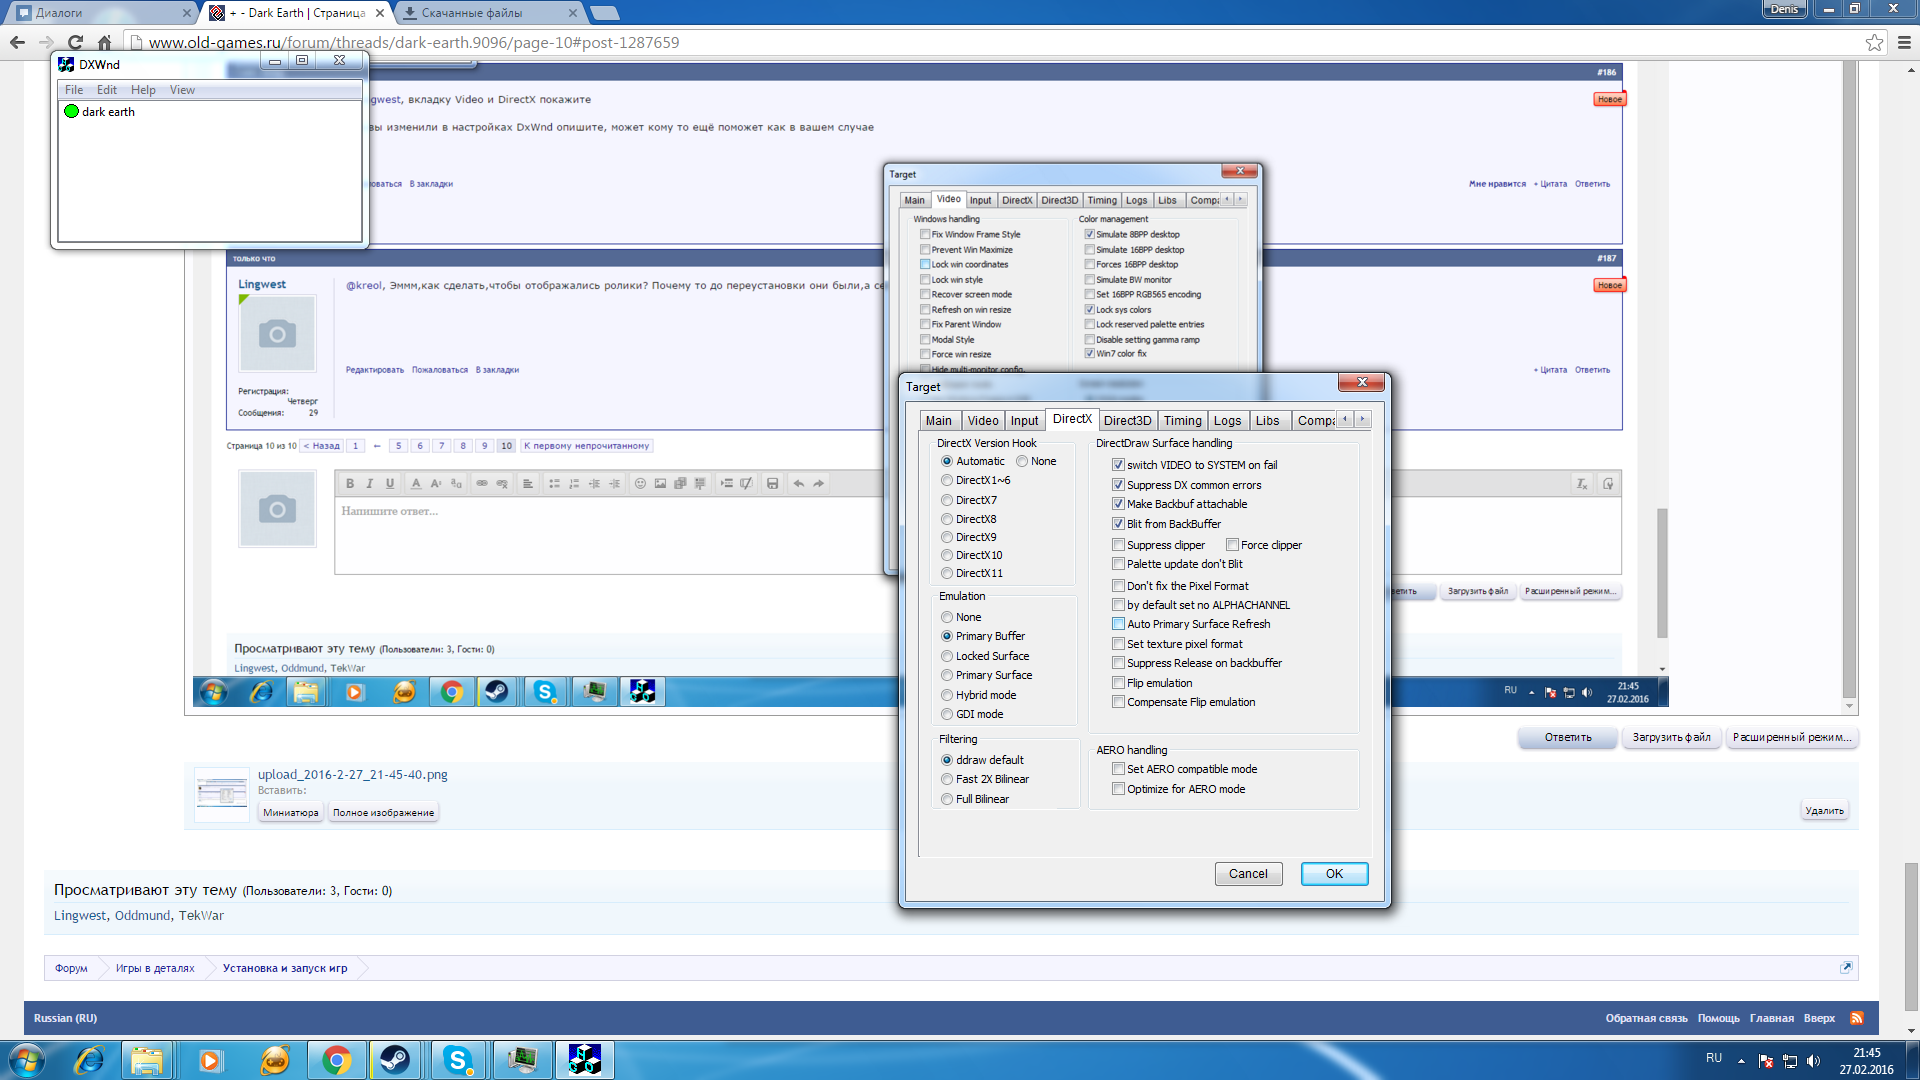The image size is (1920, 1080).
Task: Enable Auto Primary Surface Refresh checkbox
Action: click(1119, 624)
